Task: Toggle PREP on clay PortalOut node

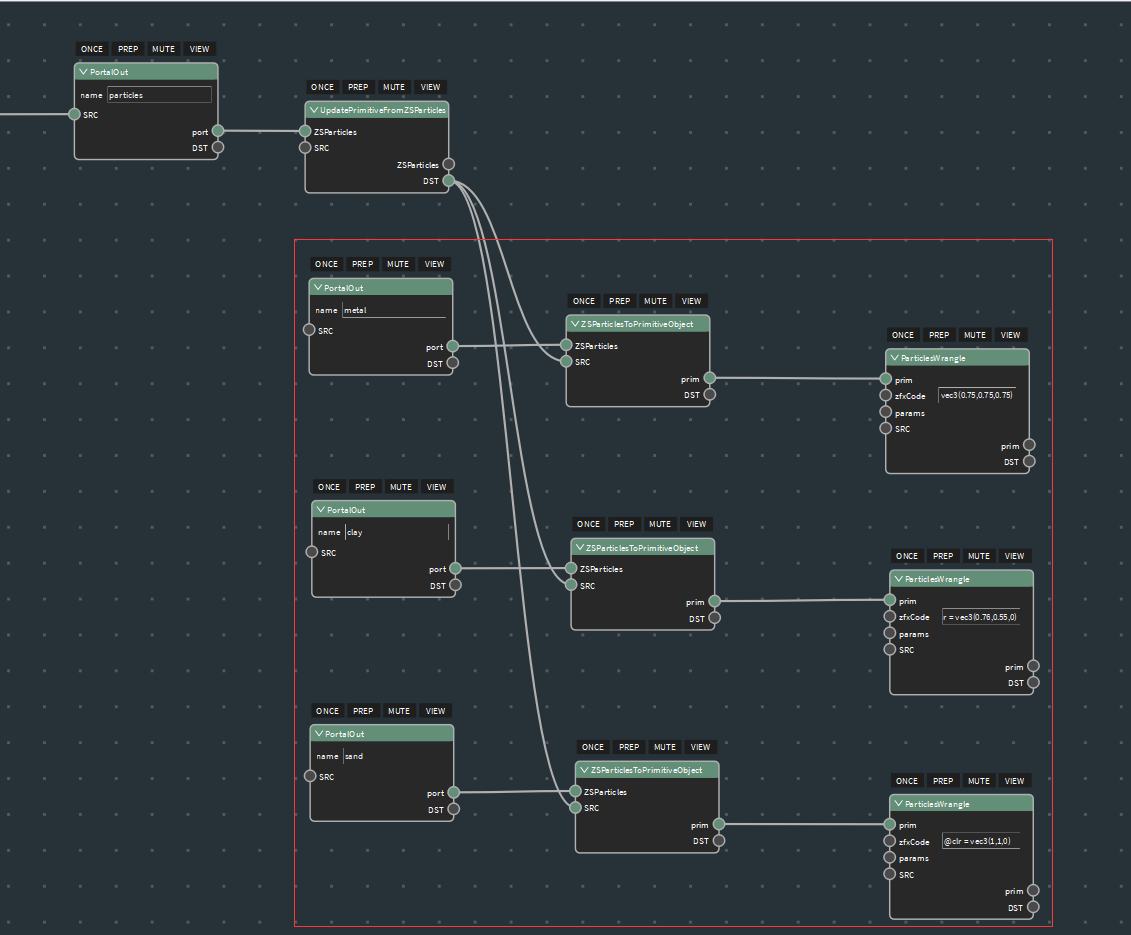Action: [x=365, y=487]
